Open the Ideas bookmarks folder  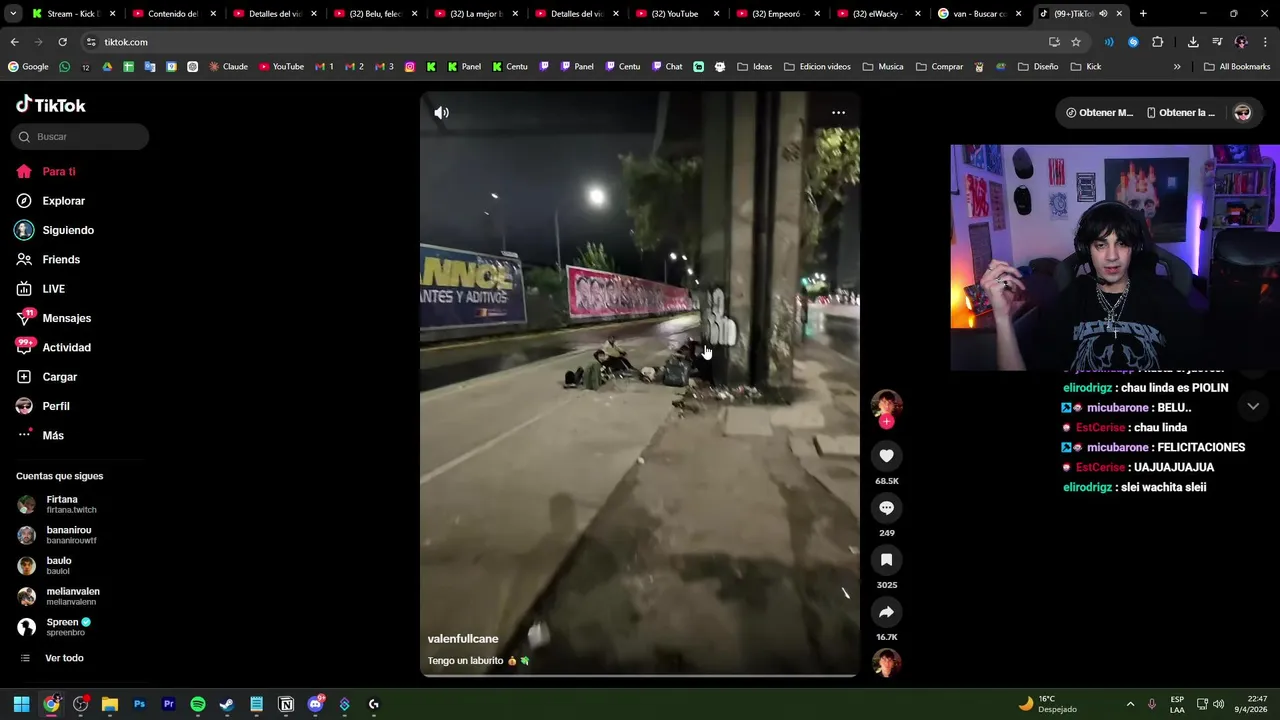(x=755, y=67)
